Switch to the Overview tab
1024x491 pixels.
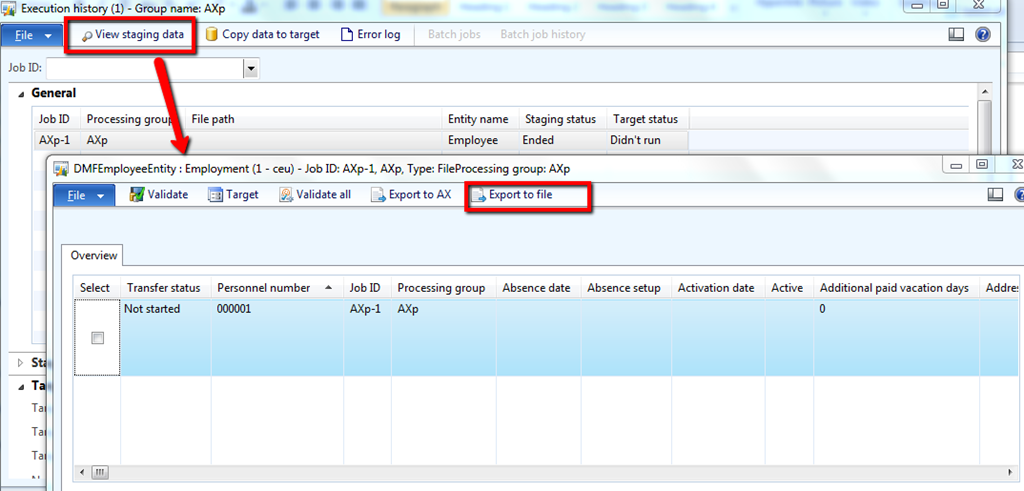[x=94, y=255]
